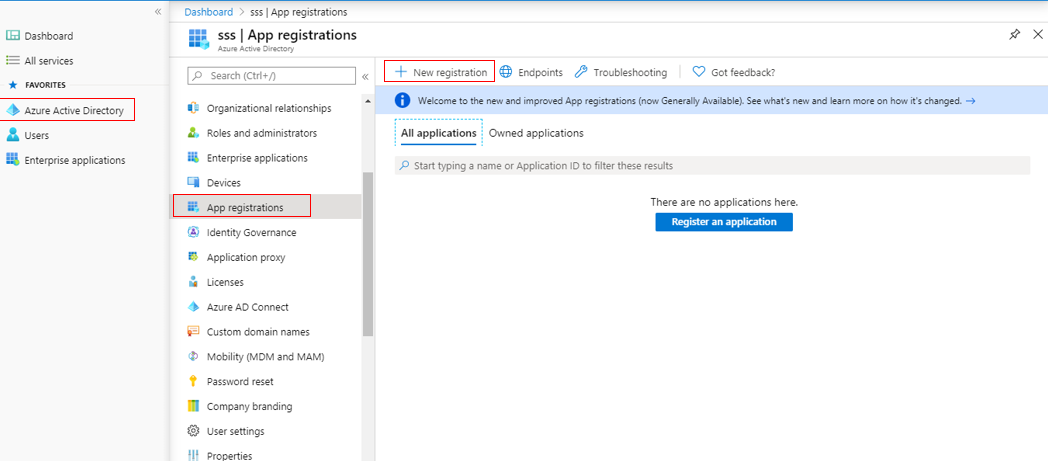Click the Mobility (MDM and MAM) icon

pos(194,357)
